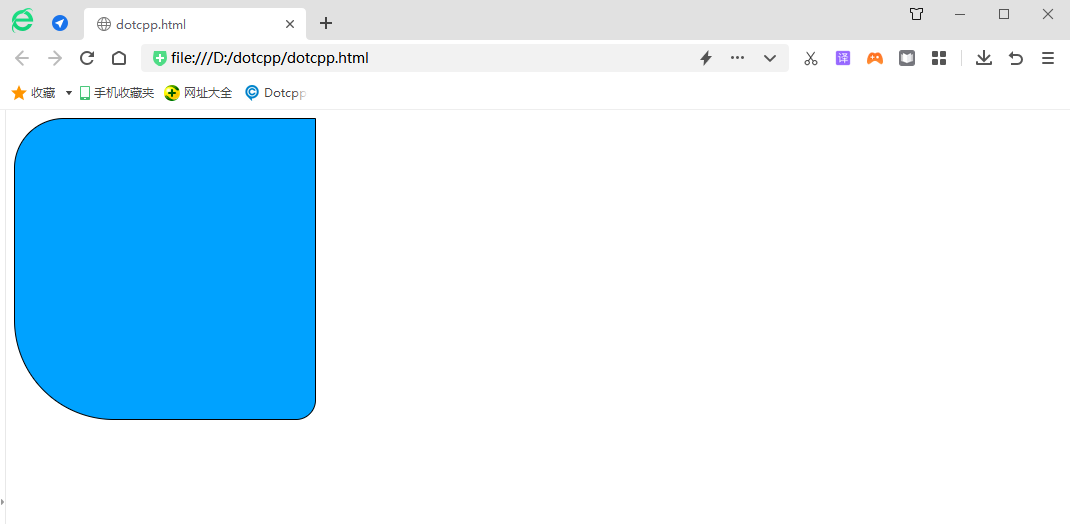This screenshot has height=524, width=1070.
Task: Open the orange game controller icon
Action: (875, 58)
